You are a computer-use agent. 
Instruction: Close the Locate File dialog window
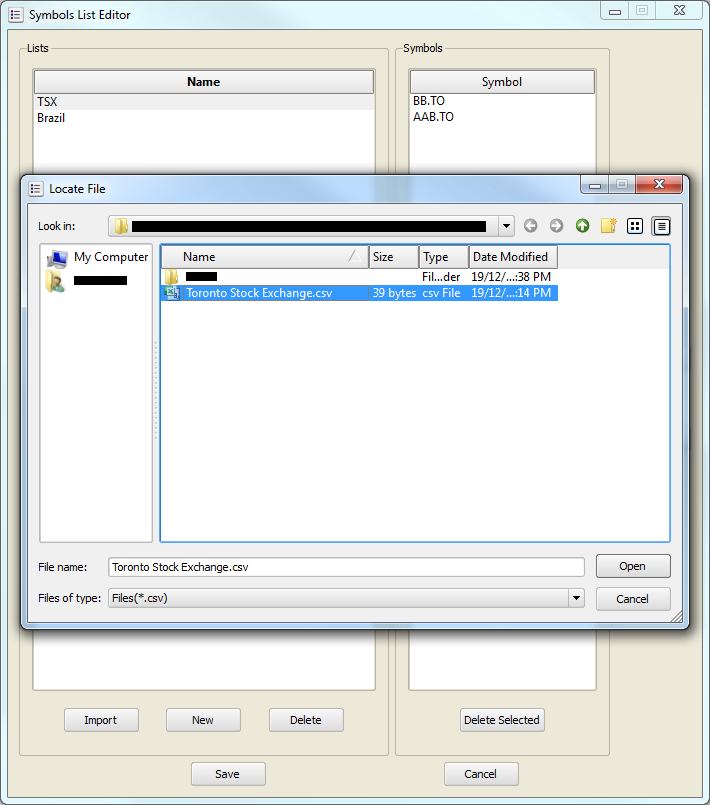(661, 185)
